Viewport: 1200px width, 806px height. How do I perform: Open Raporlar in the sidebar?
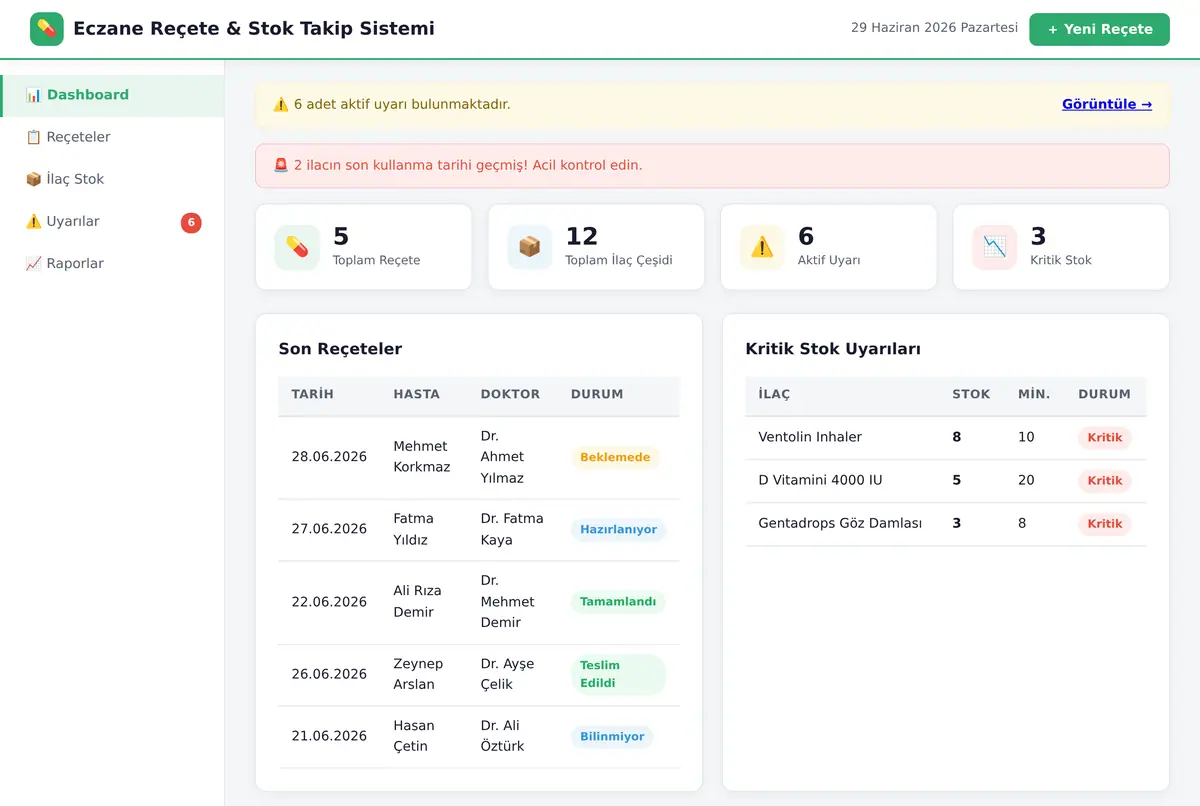click(112, 263)
